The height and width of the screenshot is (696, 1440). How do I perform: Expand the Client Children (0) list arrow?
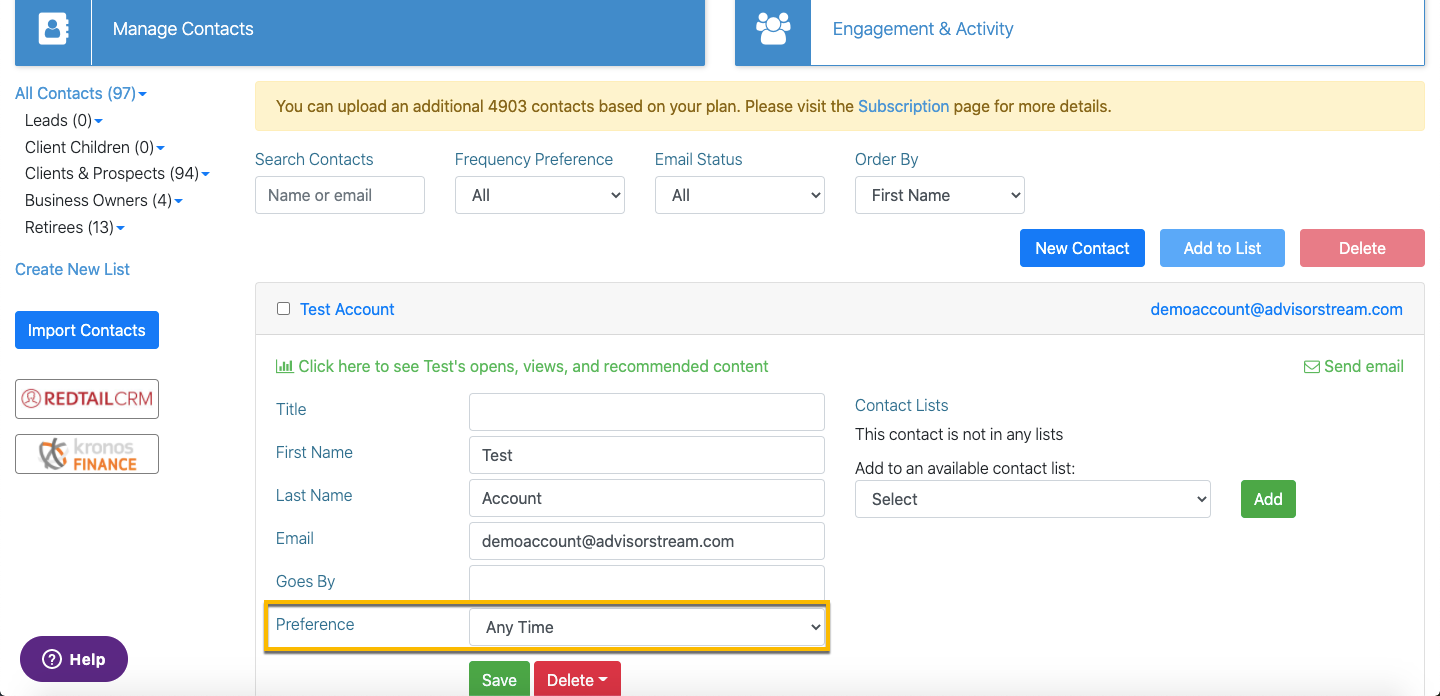pyautogui.click(x=160, y=148)
